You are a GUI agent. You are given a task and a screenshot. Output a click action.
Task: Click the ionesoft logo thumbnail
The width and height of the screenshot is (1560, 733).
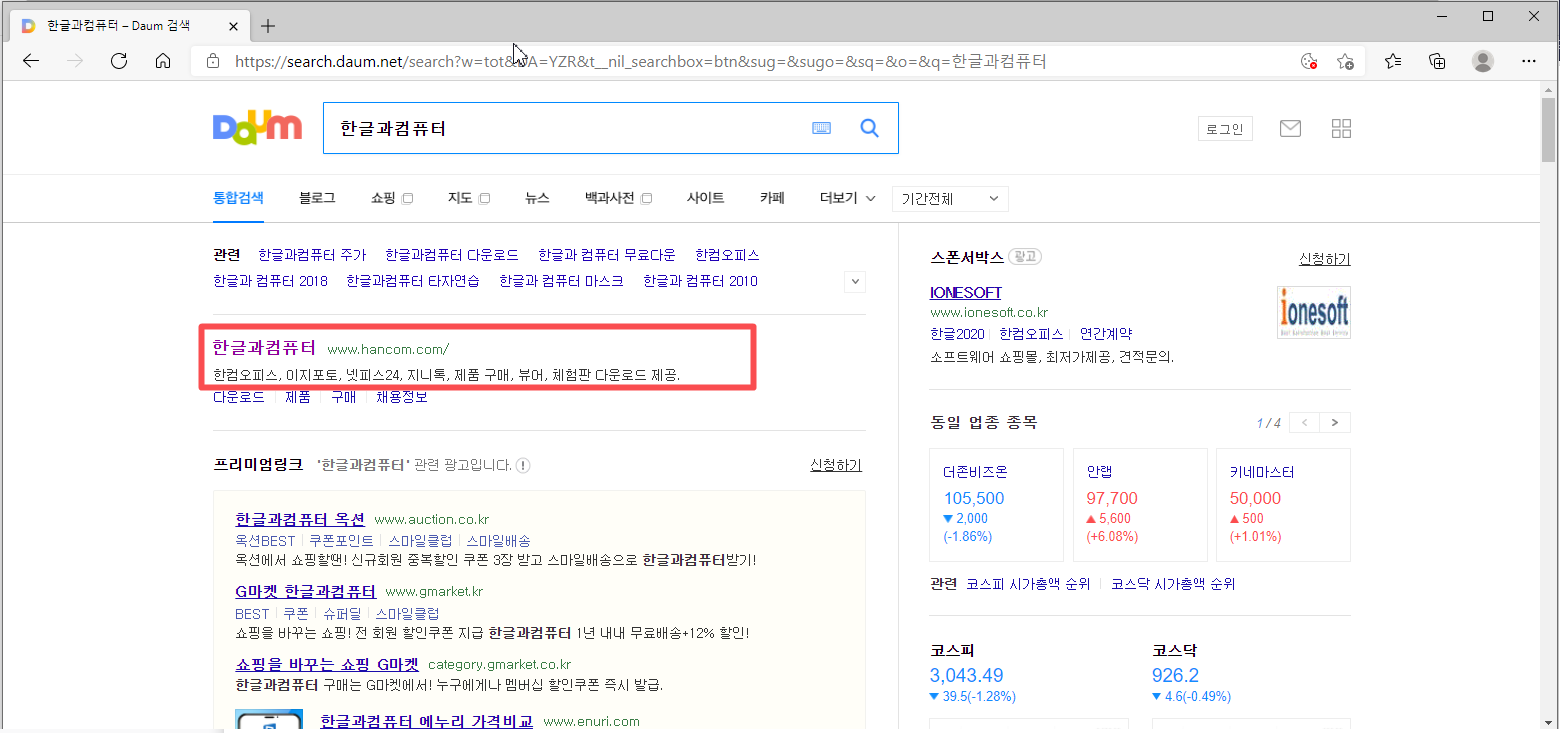(x=1314, y=312)
